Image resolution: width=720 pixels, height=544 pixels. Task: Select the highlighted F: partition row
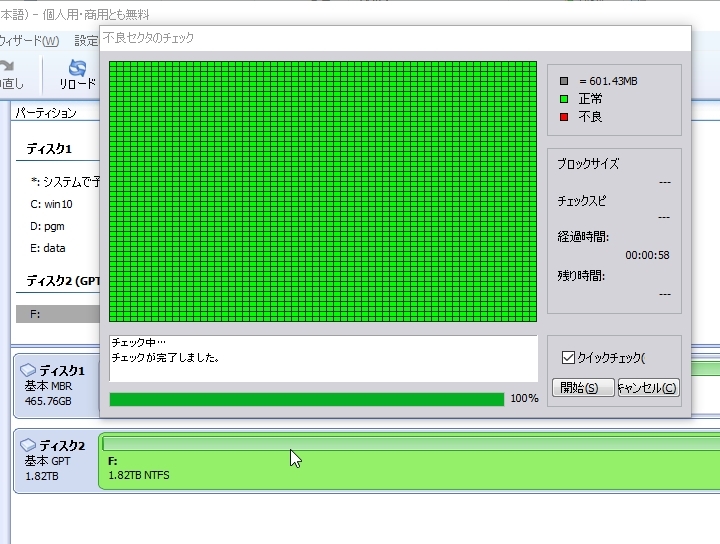tap(58, 314)
